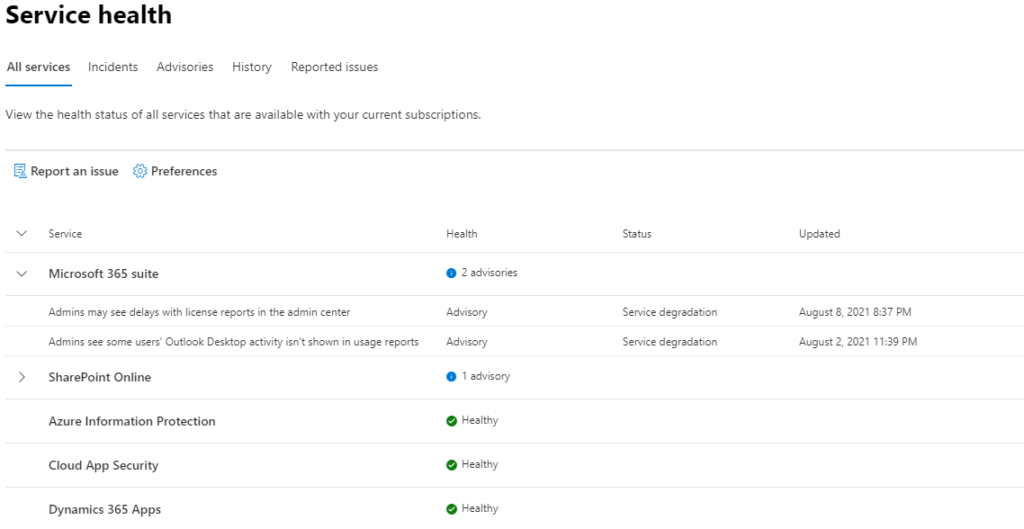Click the Report an issue icon
Viewport: 1024px width, 529px height.
tap(20, 171)
